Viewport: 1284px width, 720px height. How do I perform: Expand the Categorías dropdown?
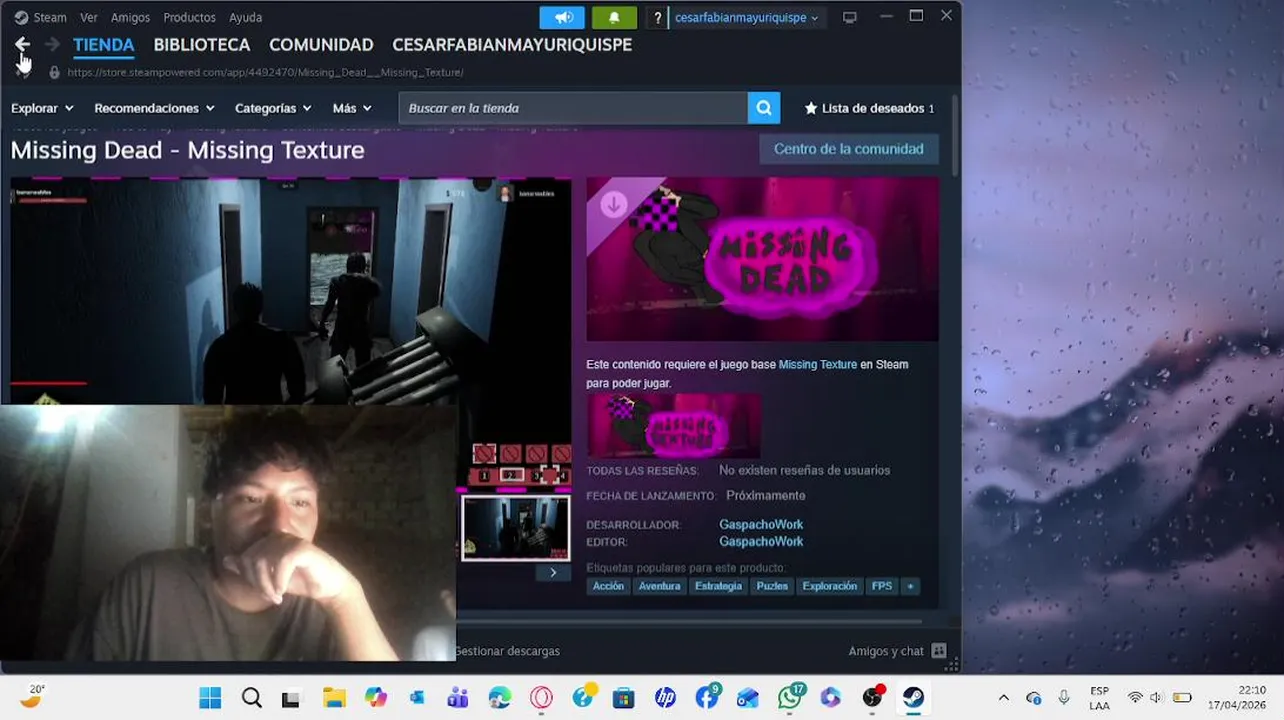[273, 108]
